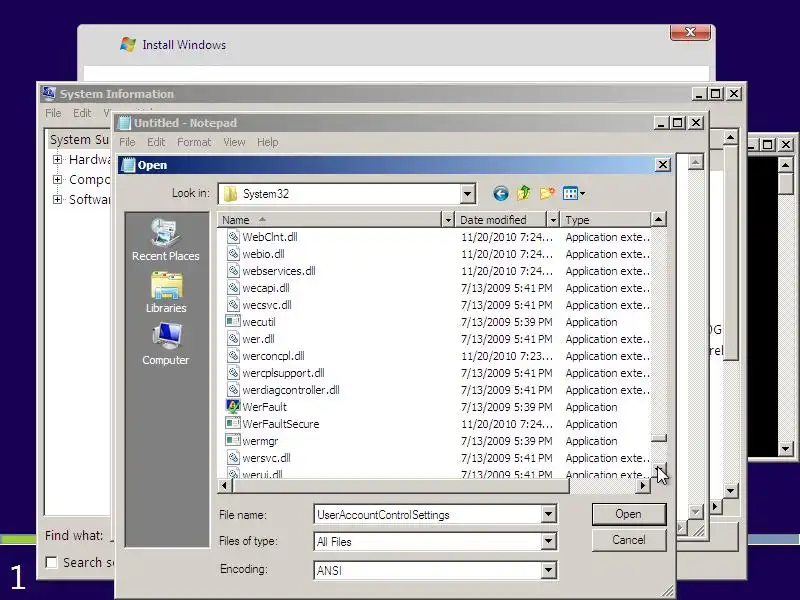Click the Open button

click(x=629, y=514)
